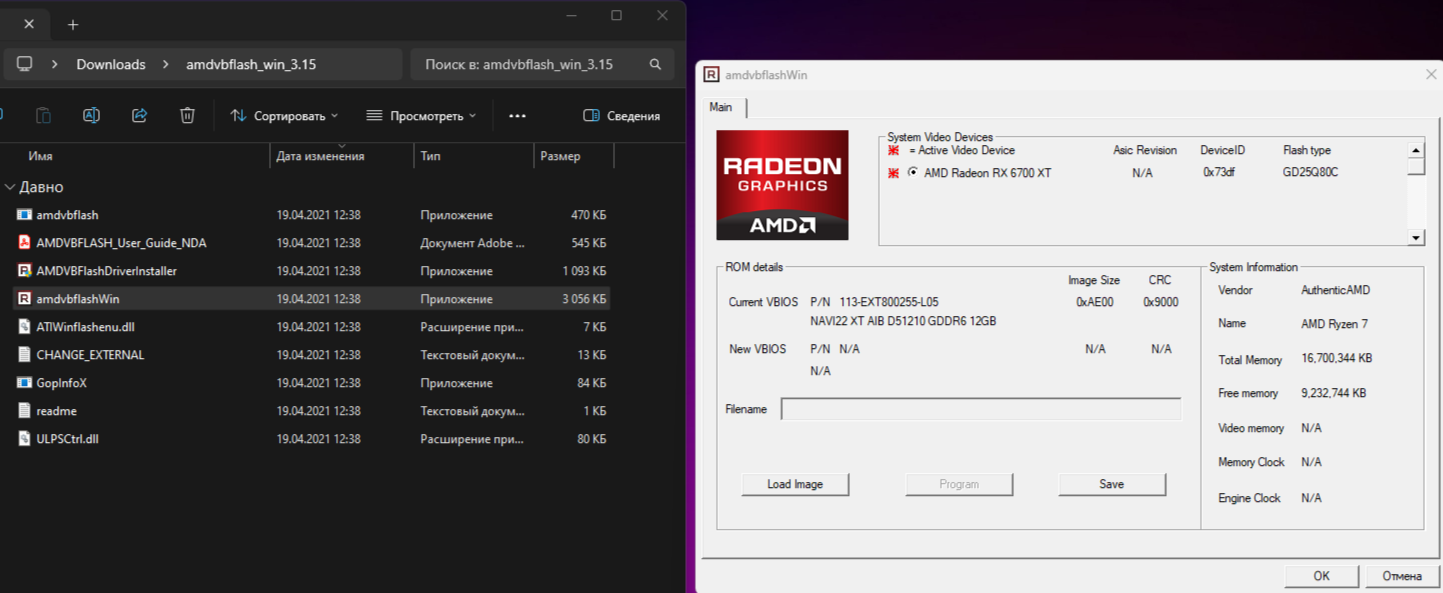Open the three-dots more options menu
Image resolution: width=1443 pixels, height=593 pixels.
[517, 116]
